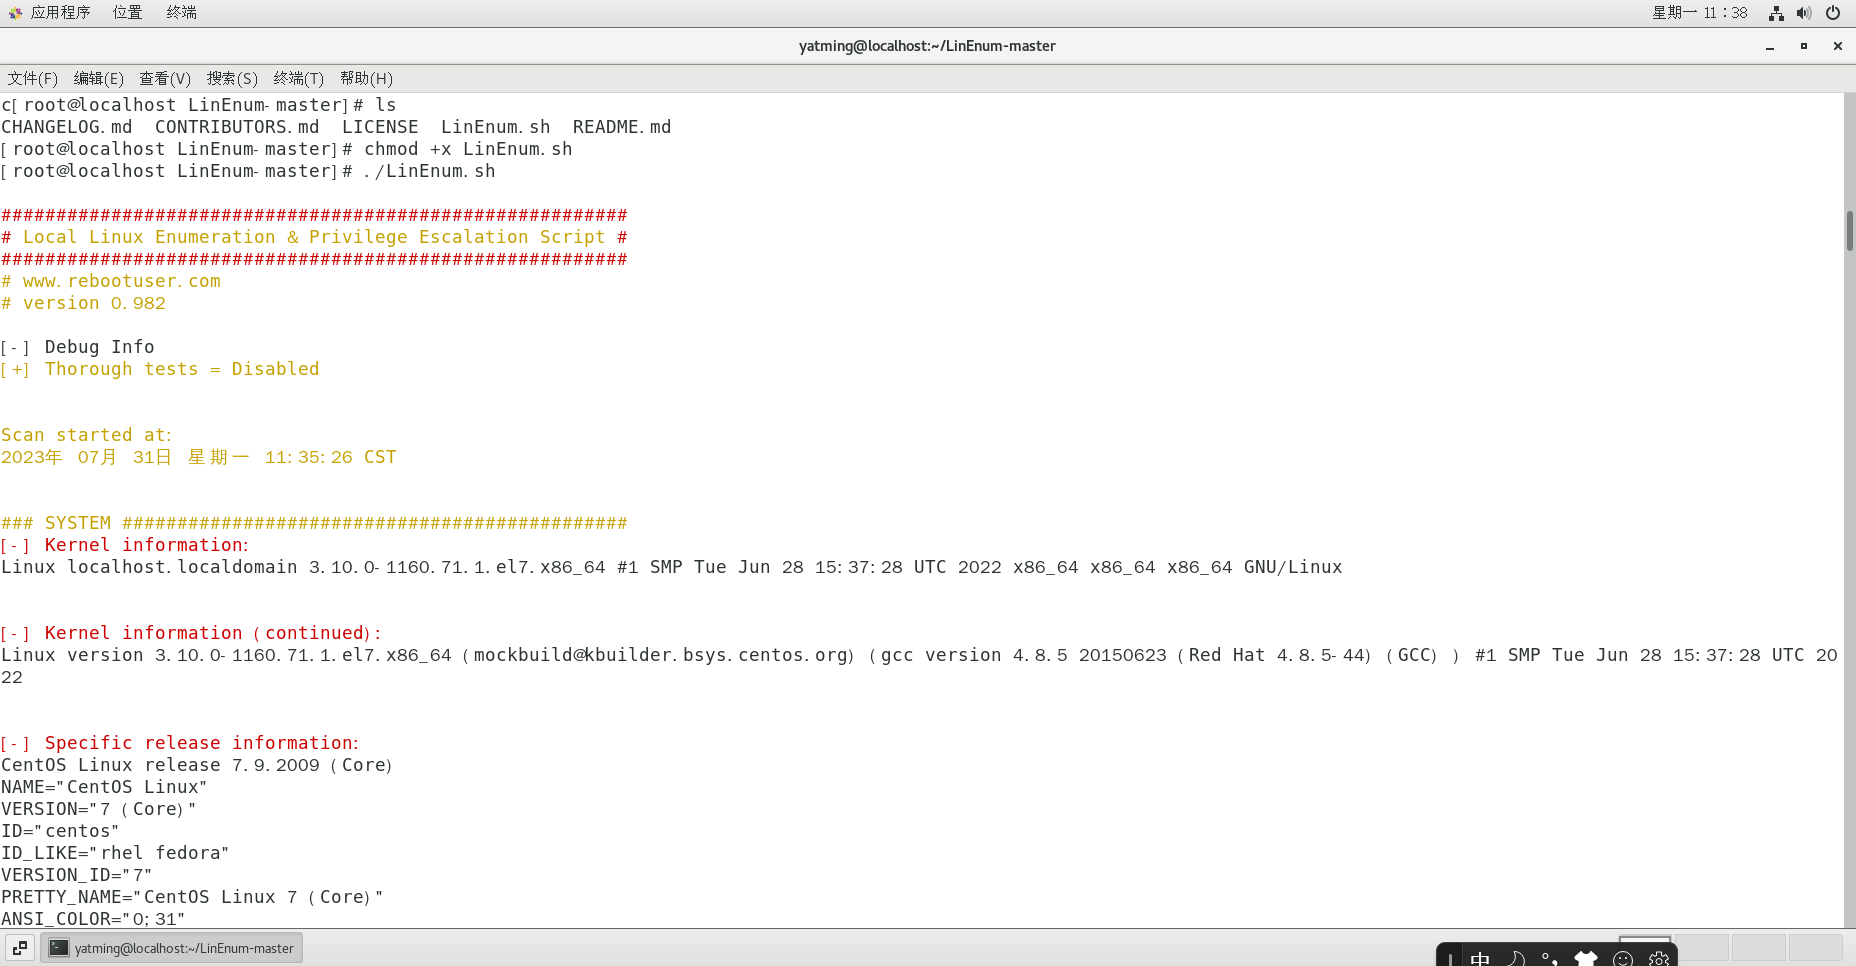The width and height of the screenshot is (1856, 966).
Task: Open Fcitx settings via the gear icon
Action: [1659, 957]
